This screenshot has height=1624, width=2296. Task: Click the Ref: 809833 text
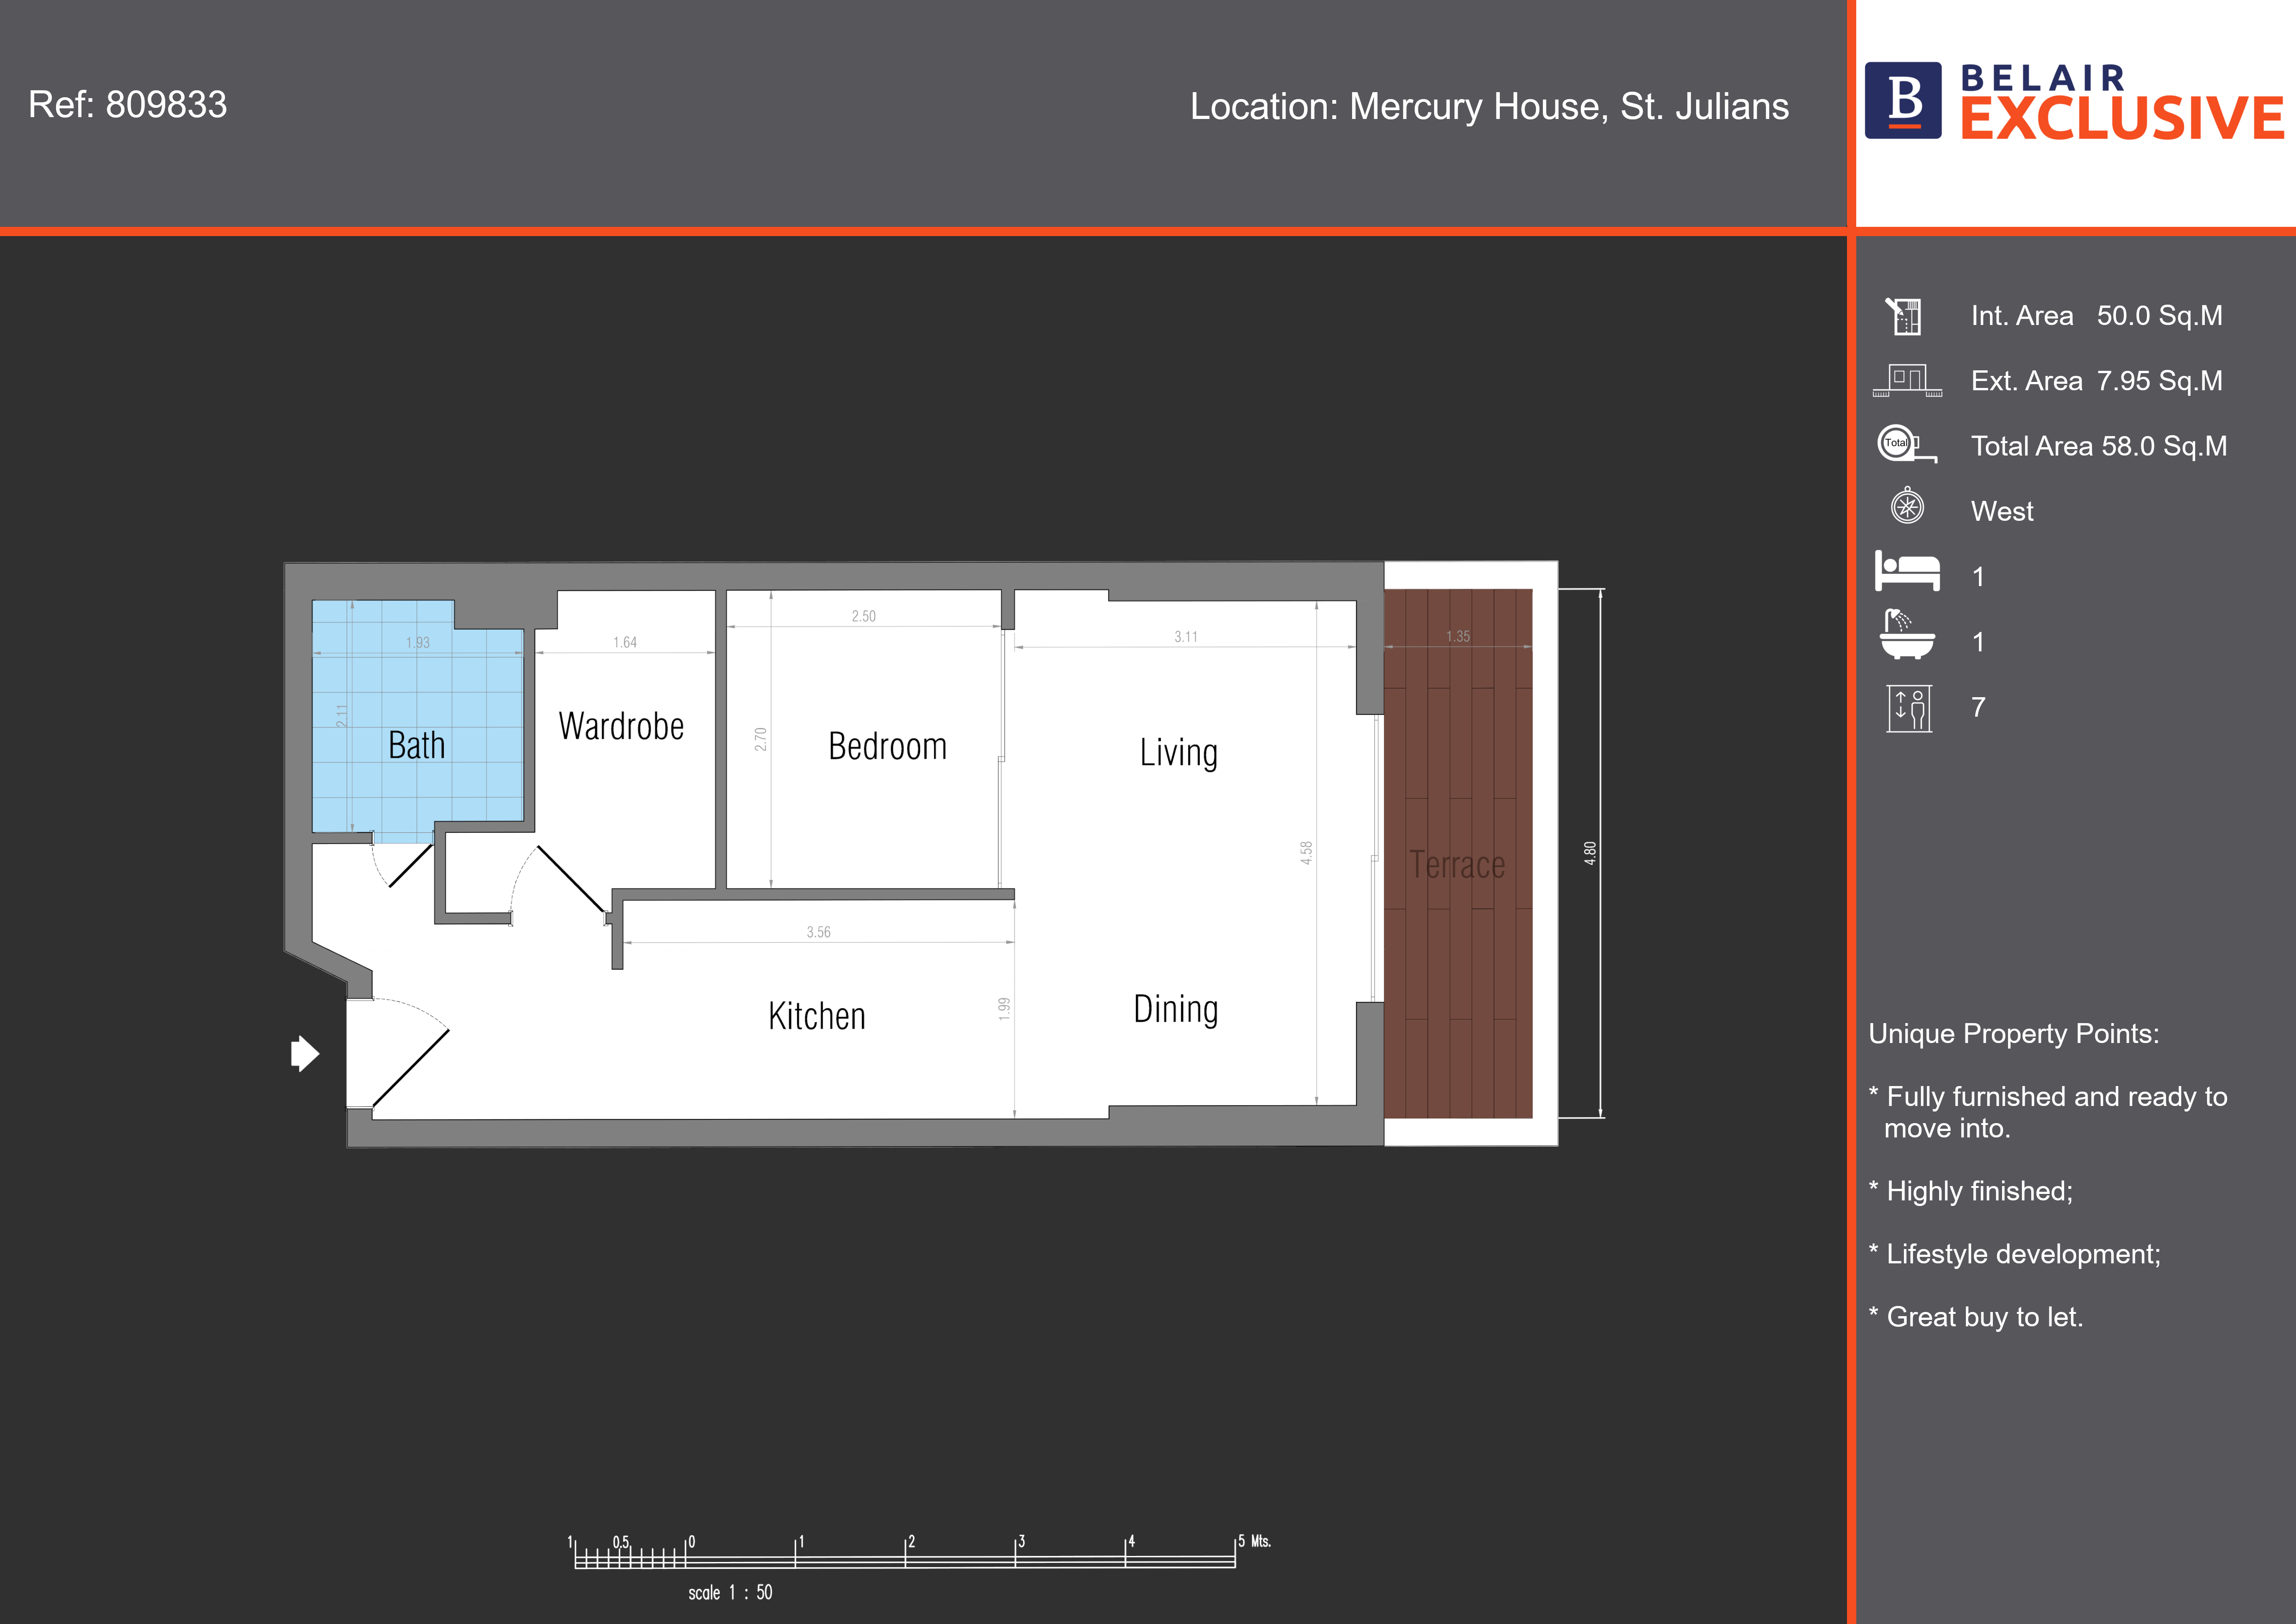(128, 105)
